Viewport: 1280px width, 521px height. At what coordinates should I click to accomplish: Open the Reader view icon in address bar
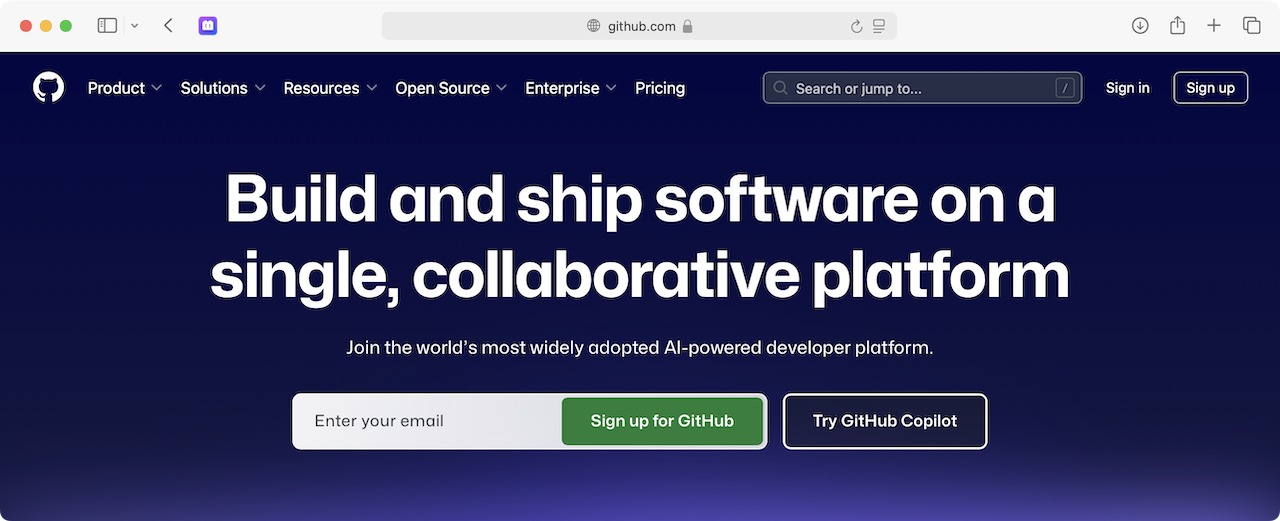click(x=879, y=27)
